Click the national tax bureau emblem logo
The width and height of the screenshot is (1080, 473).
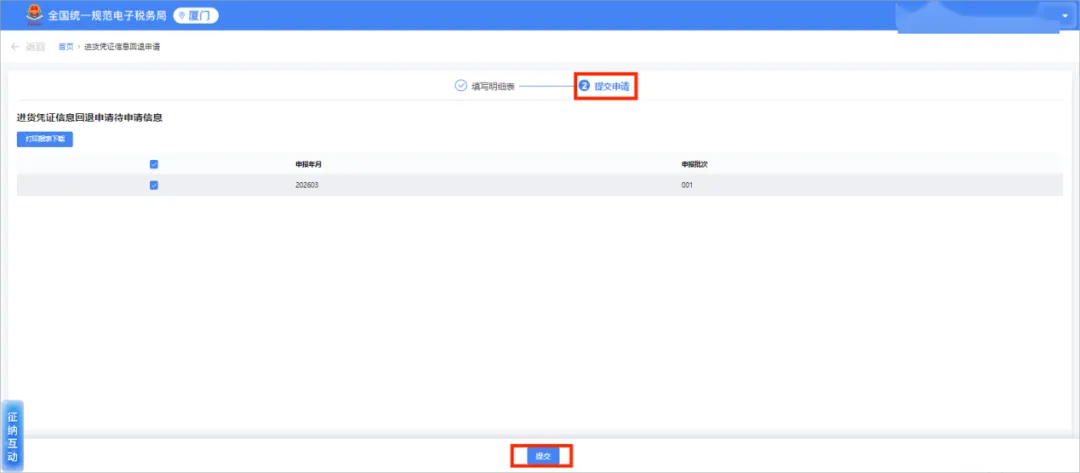point(34,14)
